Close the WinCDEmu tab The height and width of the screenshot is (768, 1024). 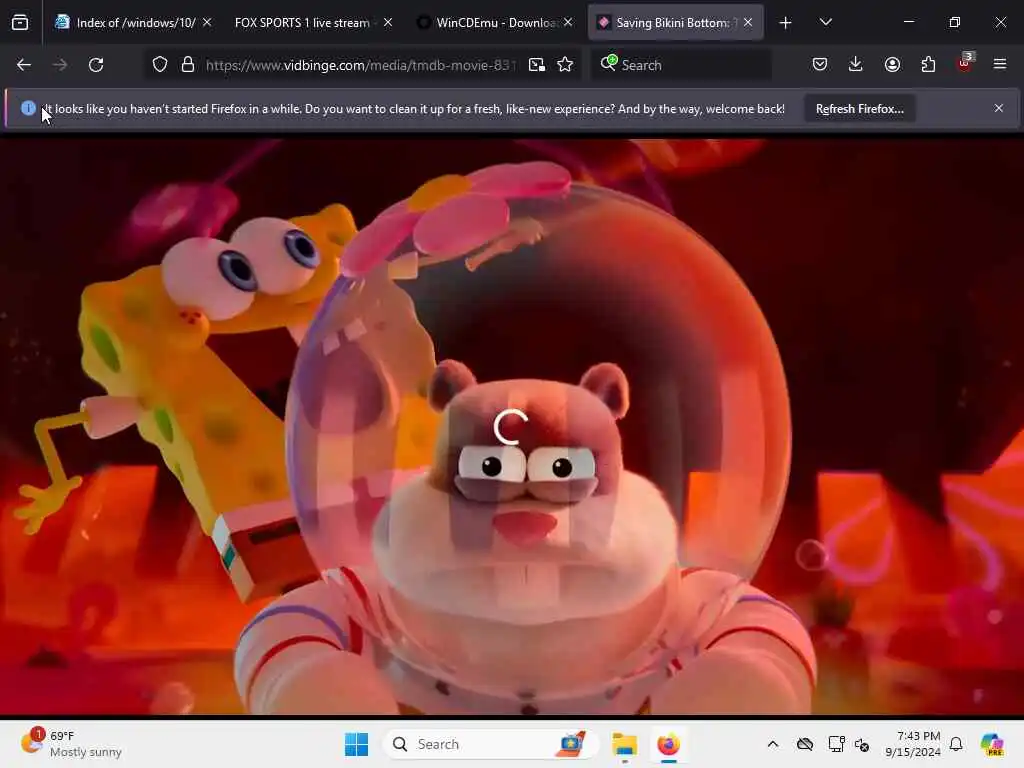point(568,23)
